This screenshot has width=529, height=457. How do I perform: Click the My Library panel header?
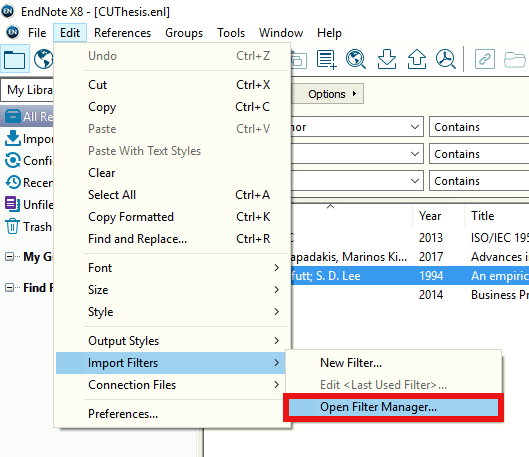27,90
